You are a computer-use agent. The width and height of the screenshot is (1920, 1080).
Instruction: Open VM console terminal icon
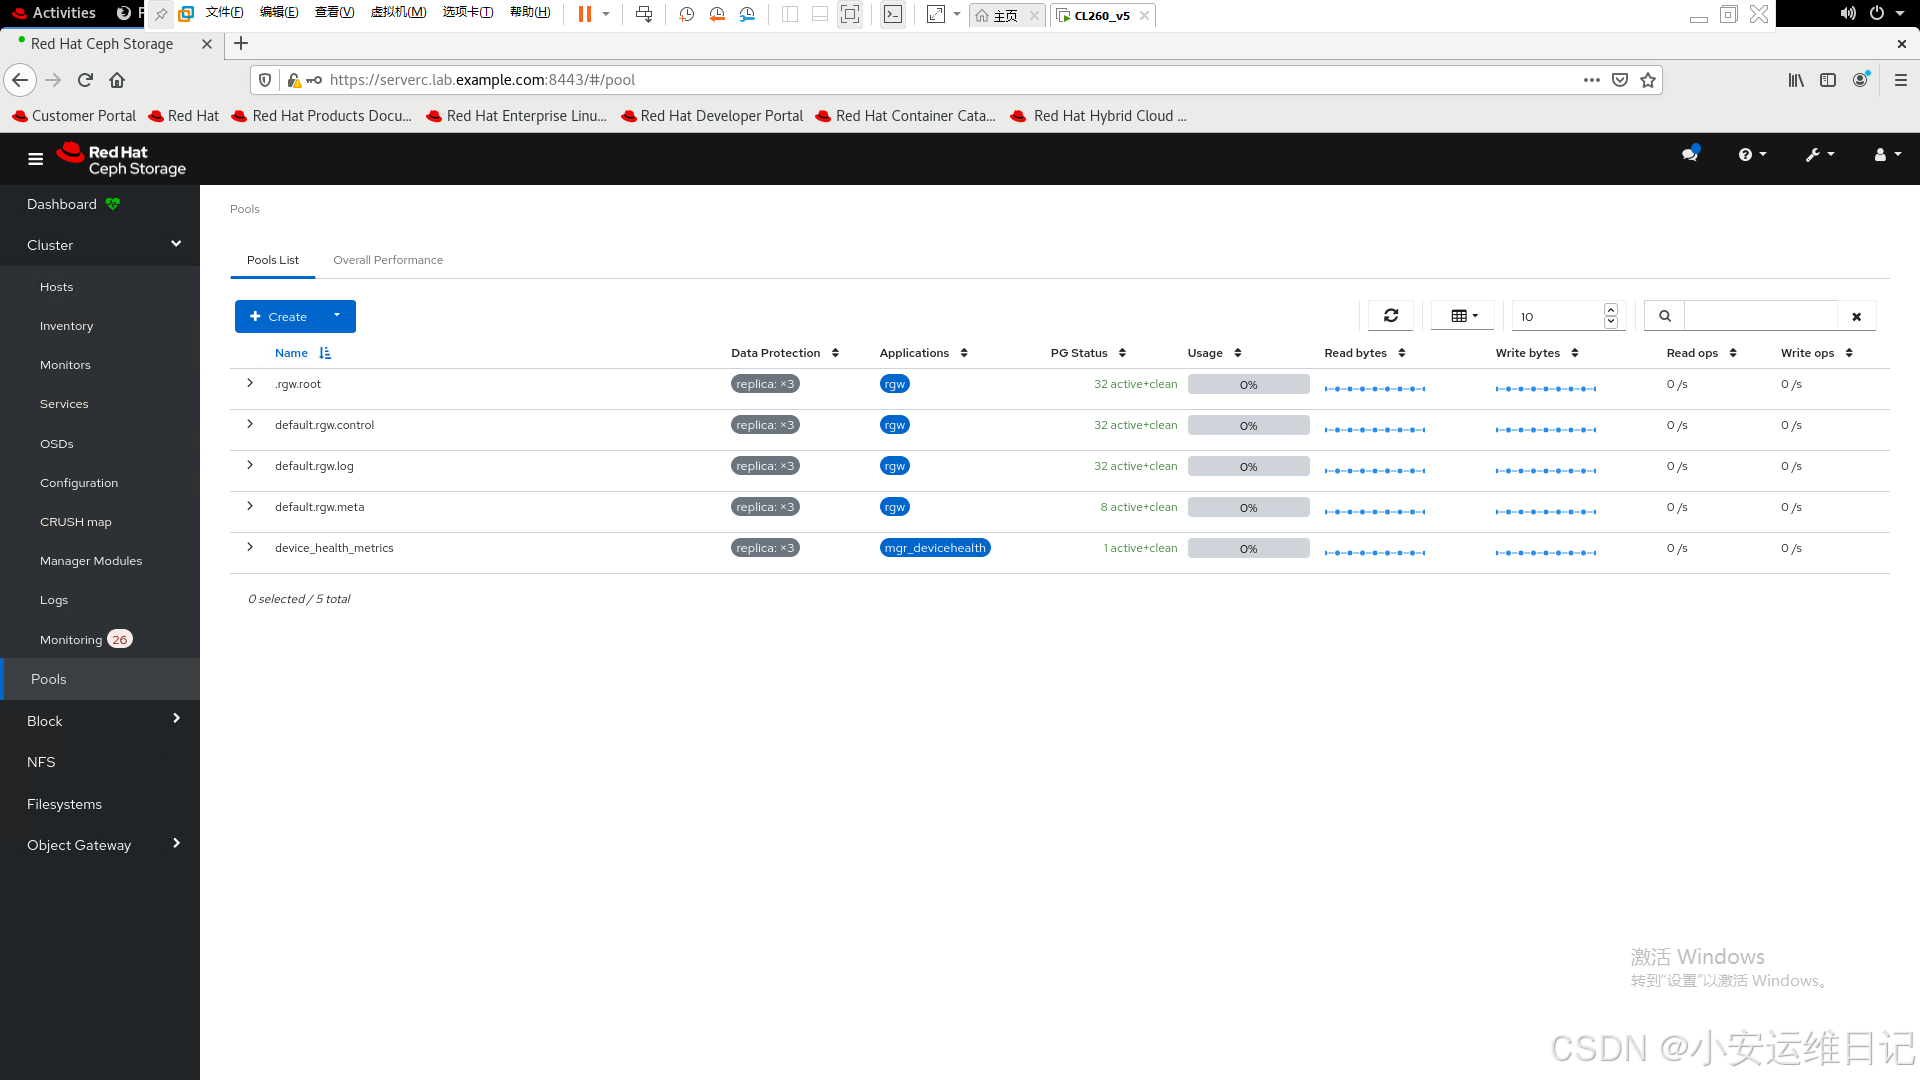[x=893, y=14]
